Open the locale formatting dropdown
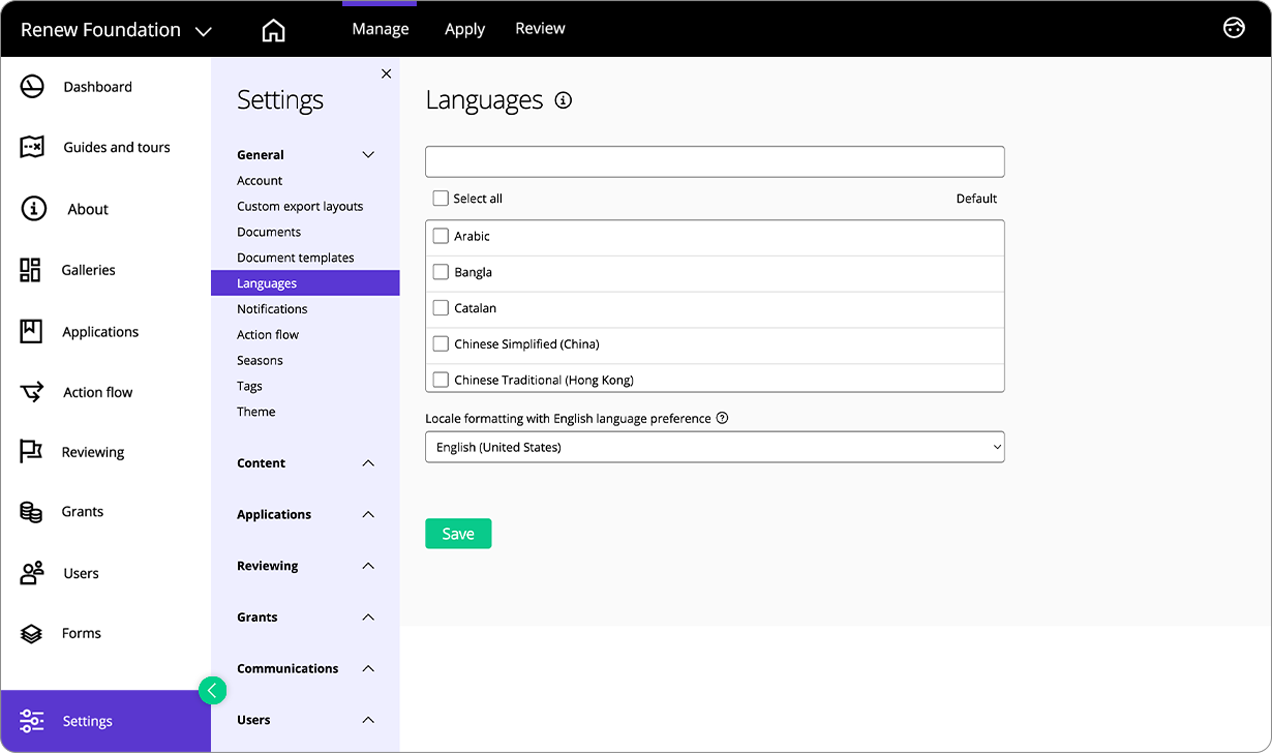1272x753 pixels. (714, 447)
